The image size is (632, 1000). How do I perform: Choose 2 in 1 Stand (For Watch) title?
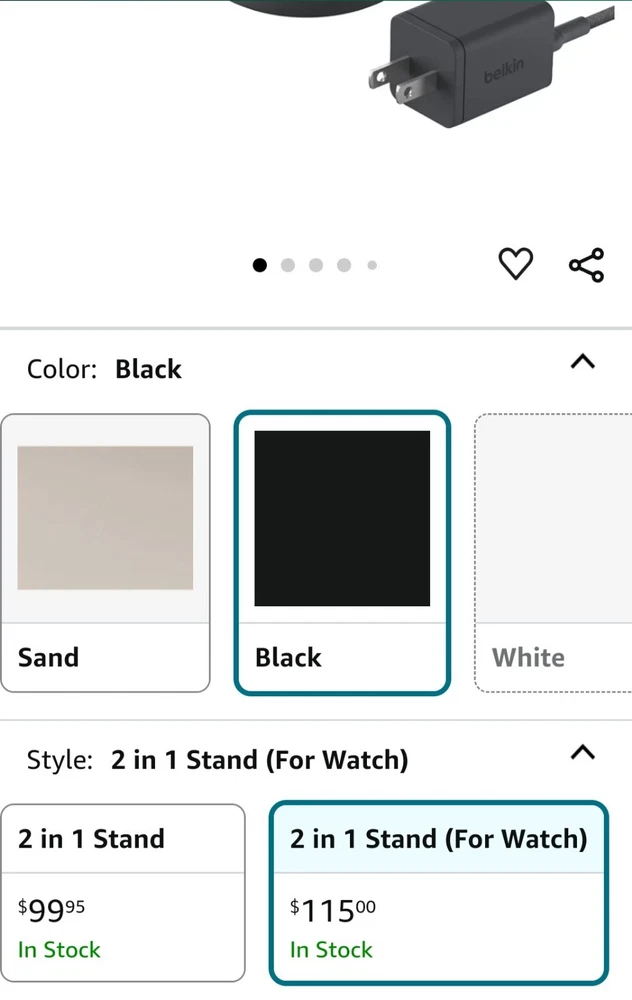438,839
